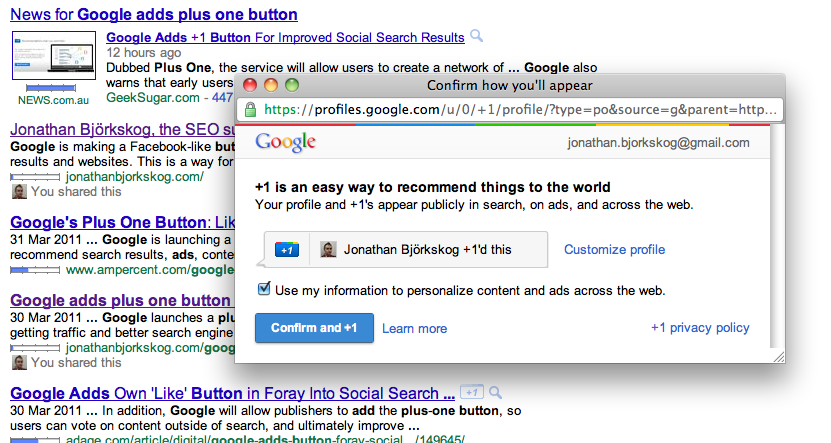Open 'News for Google adds plus one button'
831x443 pixels.
(154, 14)
